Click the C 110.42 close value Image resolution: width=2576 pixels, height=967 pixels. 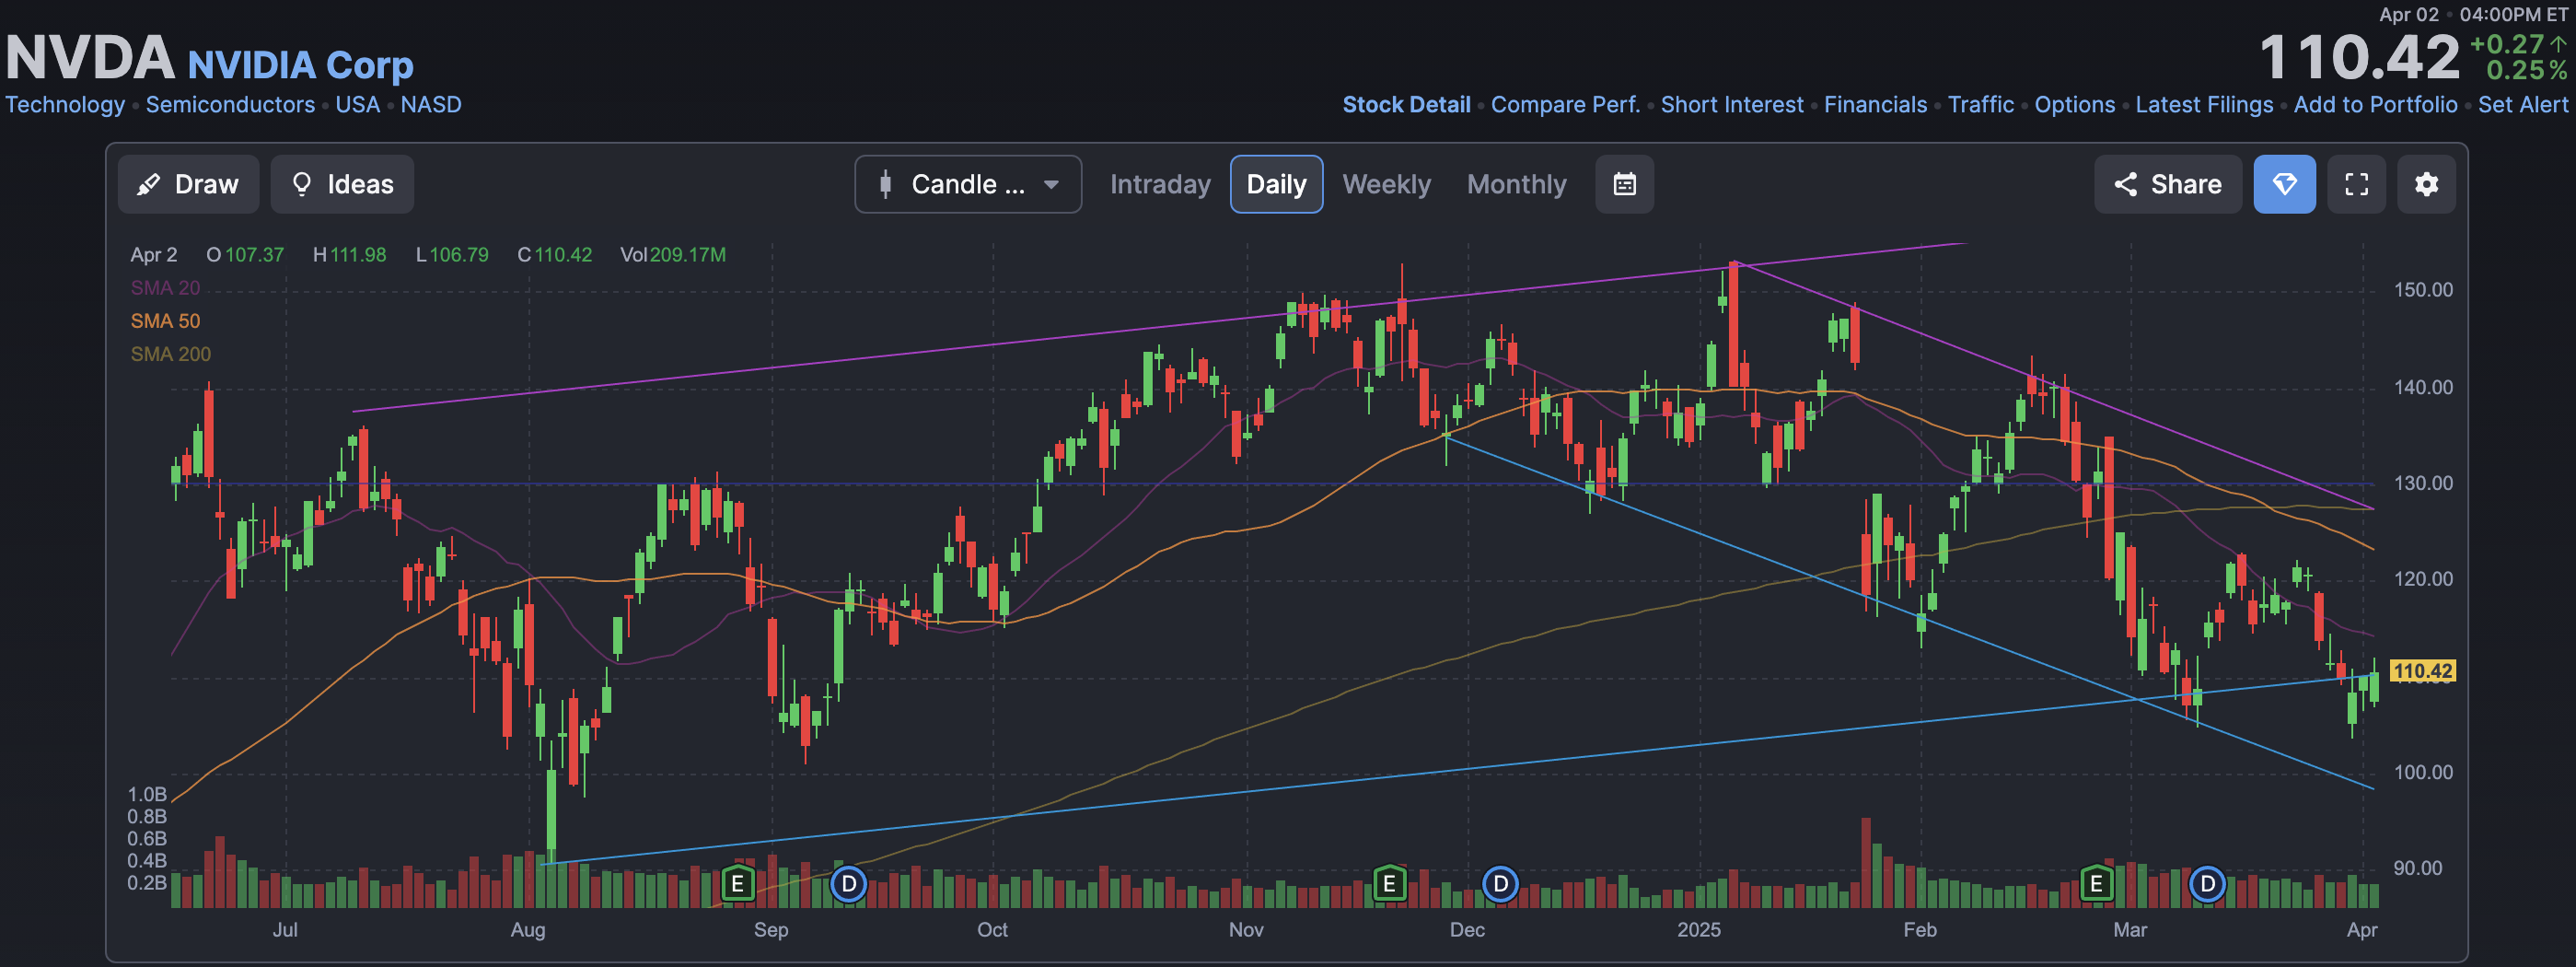tap(554, 255)
